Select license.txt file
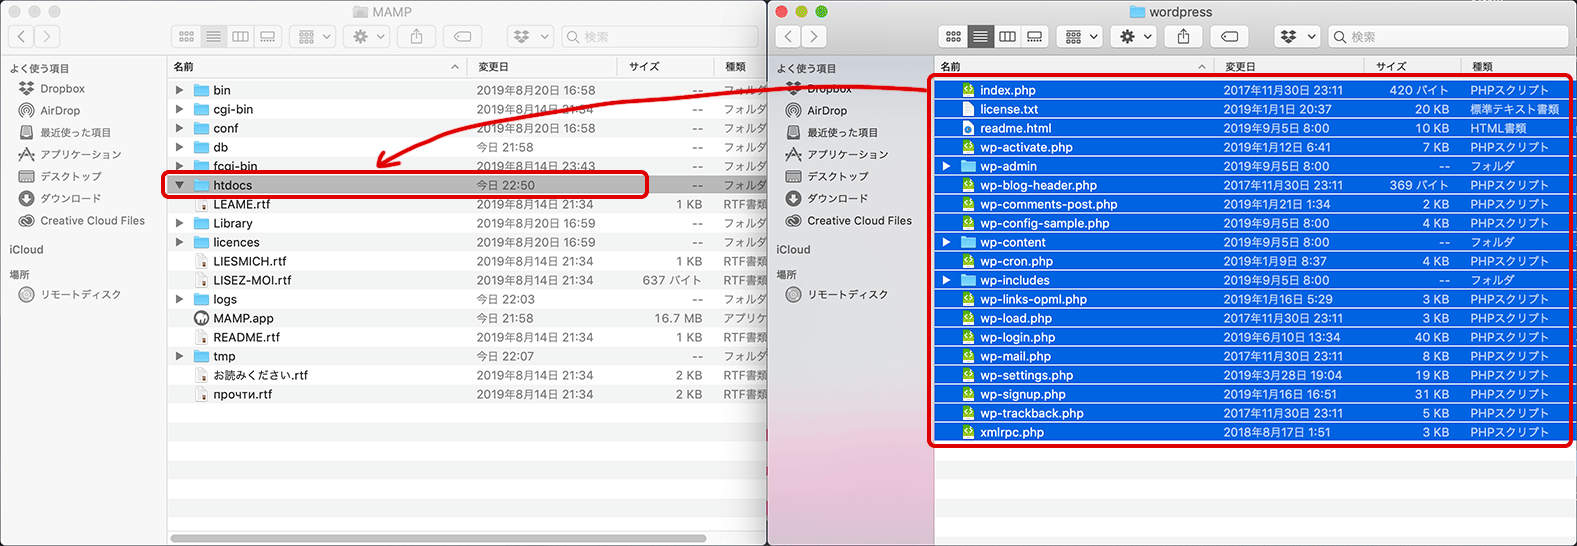Image resolution: width=1577 pixels, height=546 pixels. [1252, 109]
